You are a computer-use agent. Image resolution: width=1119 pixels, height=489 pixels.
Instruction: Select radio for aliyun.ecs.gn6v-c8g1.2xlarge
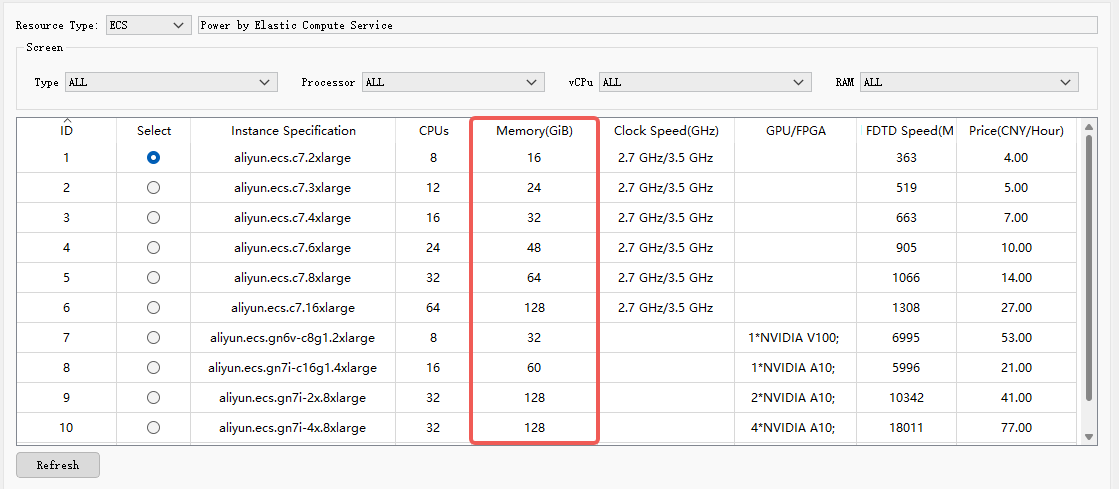coord(153,338)
